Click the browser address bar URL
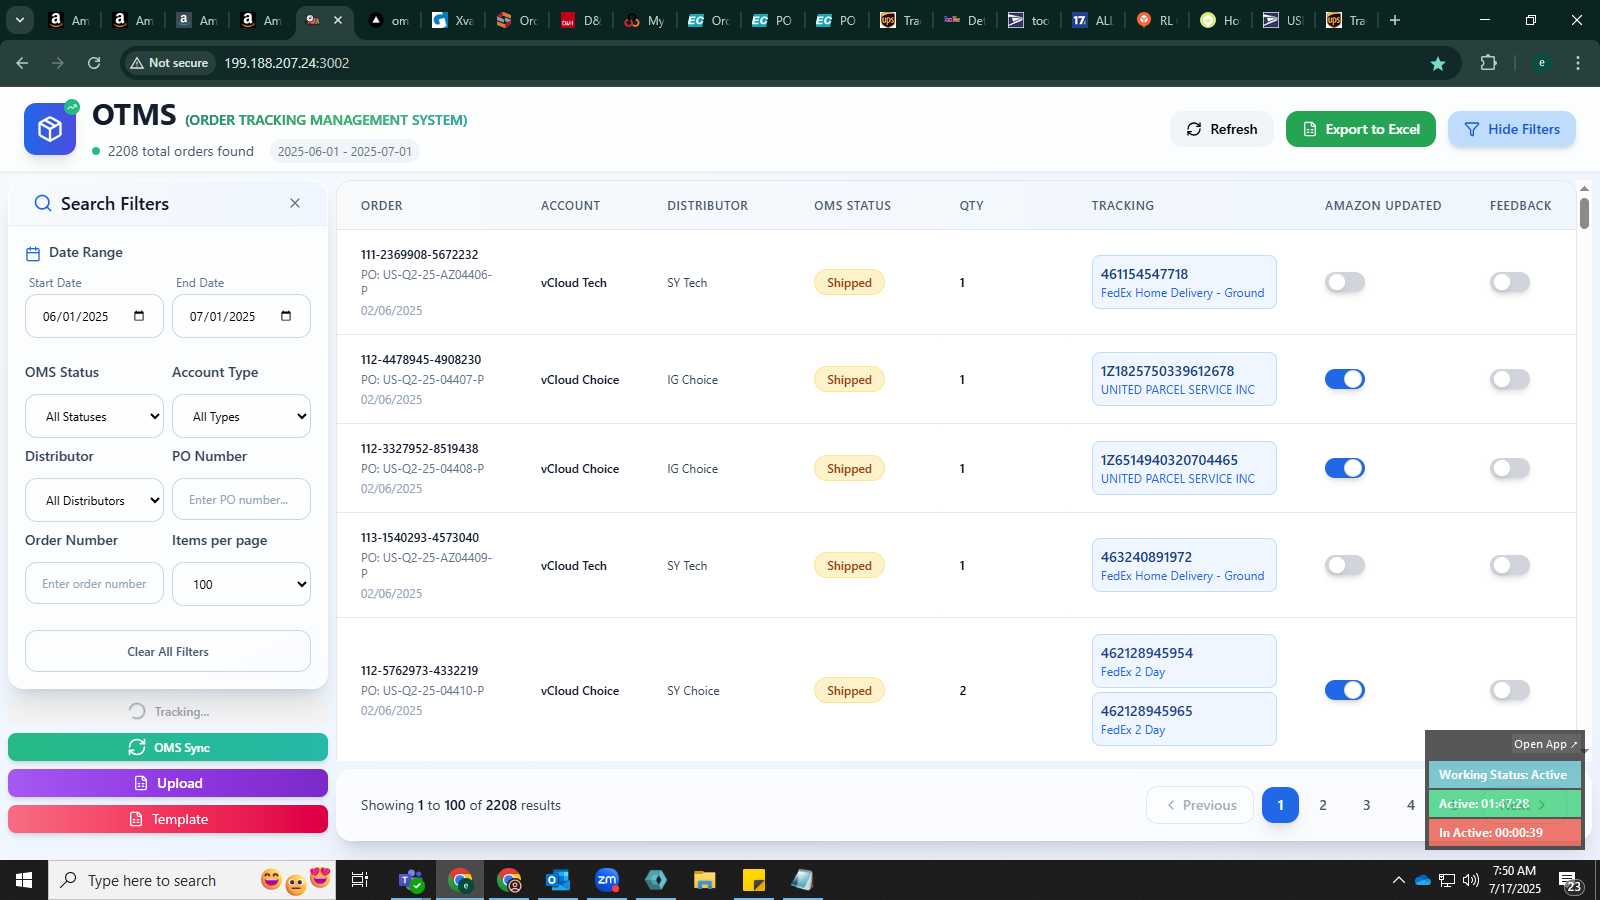The height and width of the screenshot is (900, 1600). (x=287, y=63)
